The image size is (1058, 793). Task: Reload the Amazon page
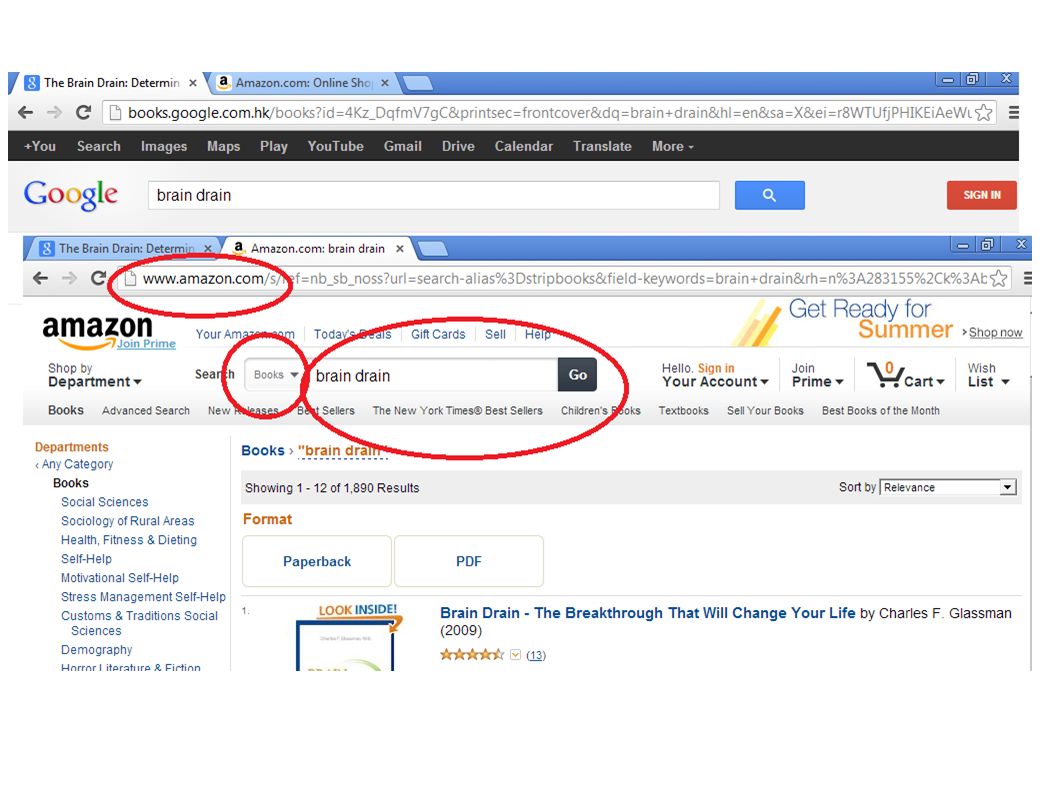98,278
